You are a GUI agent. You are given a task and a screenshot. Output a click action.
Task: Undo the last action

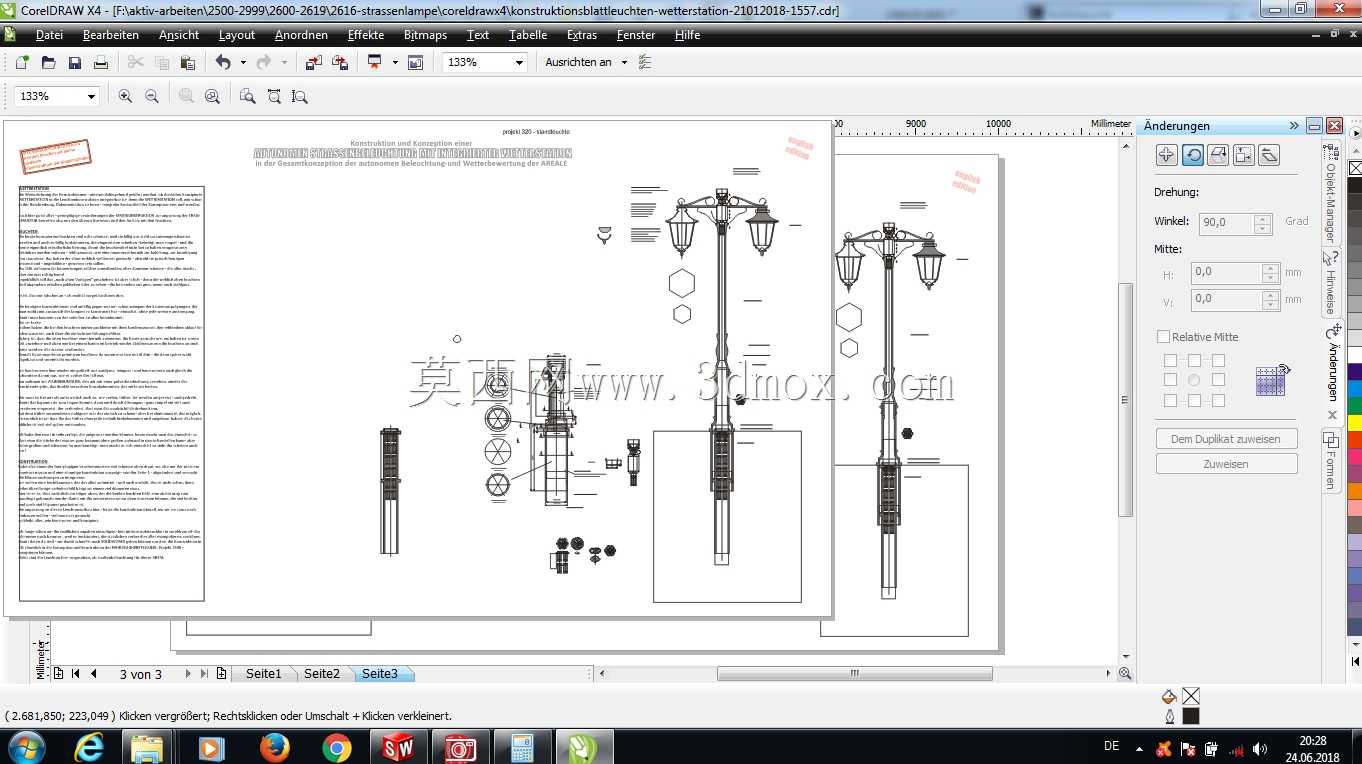coord(223,62)
